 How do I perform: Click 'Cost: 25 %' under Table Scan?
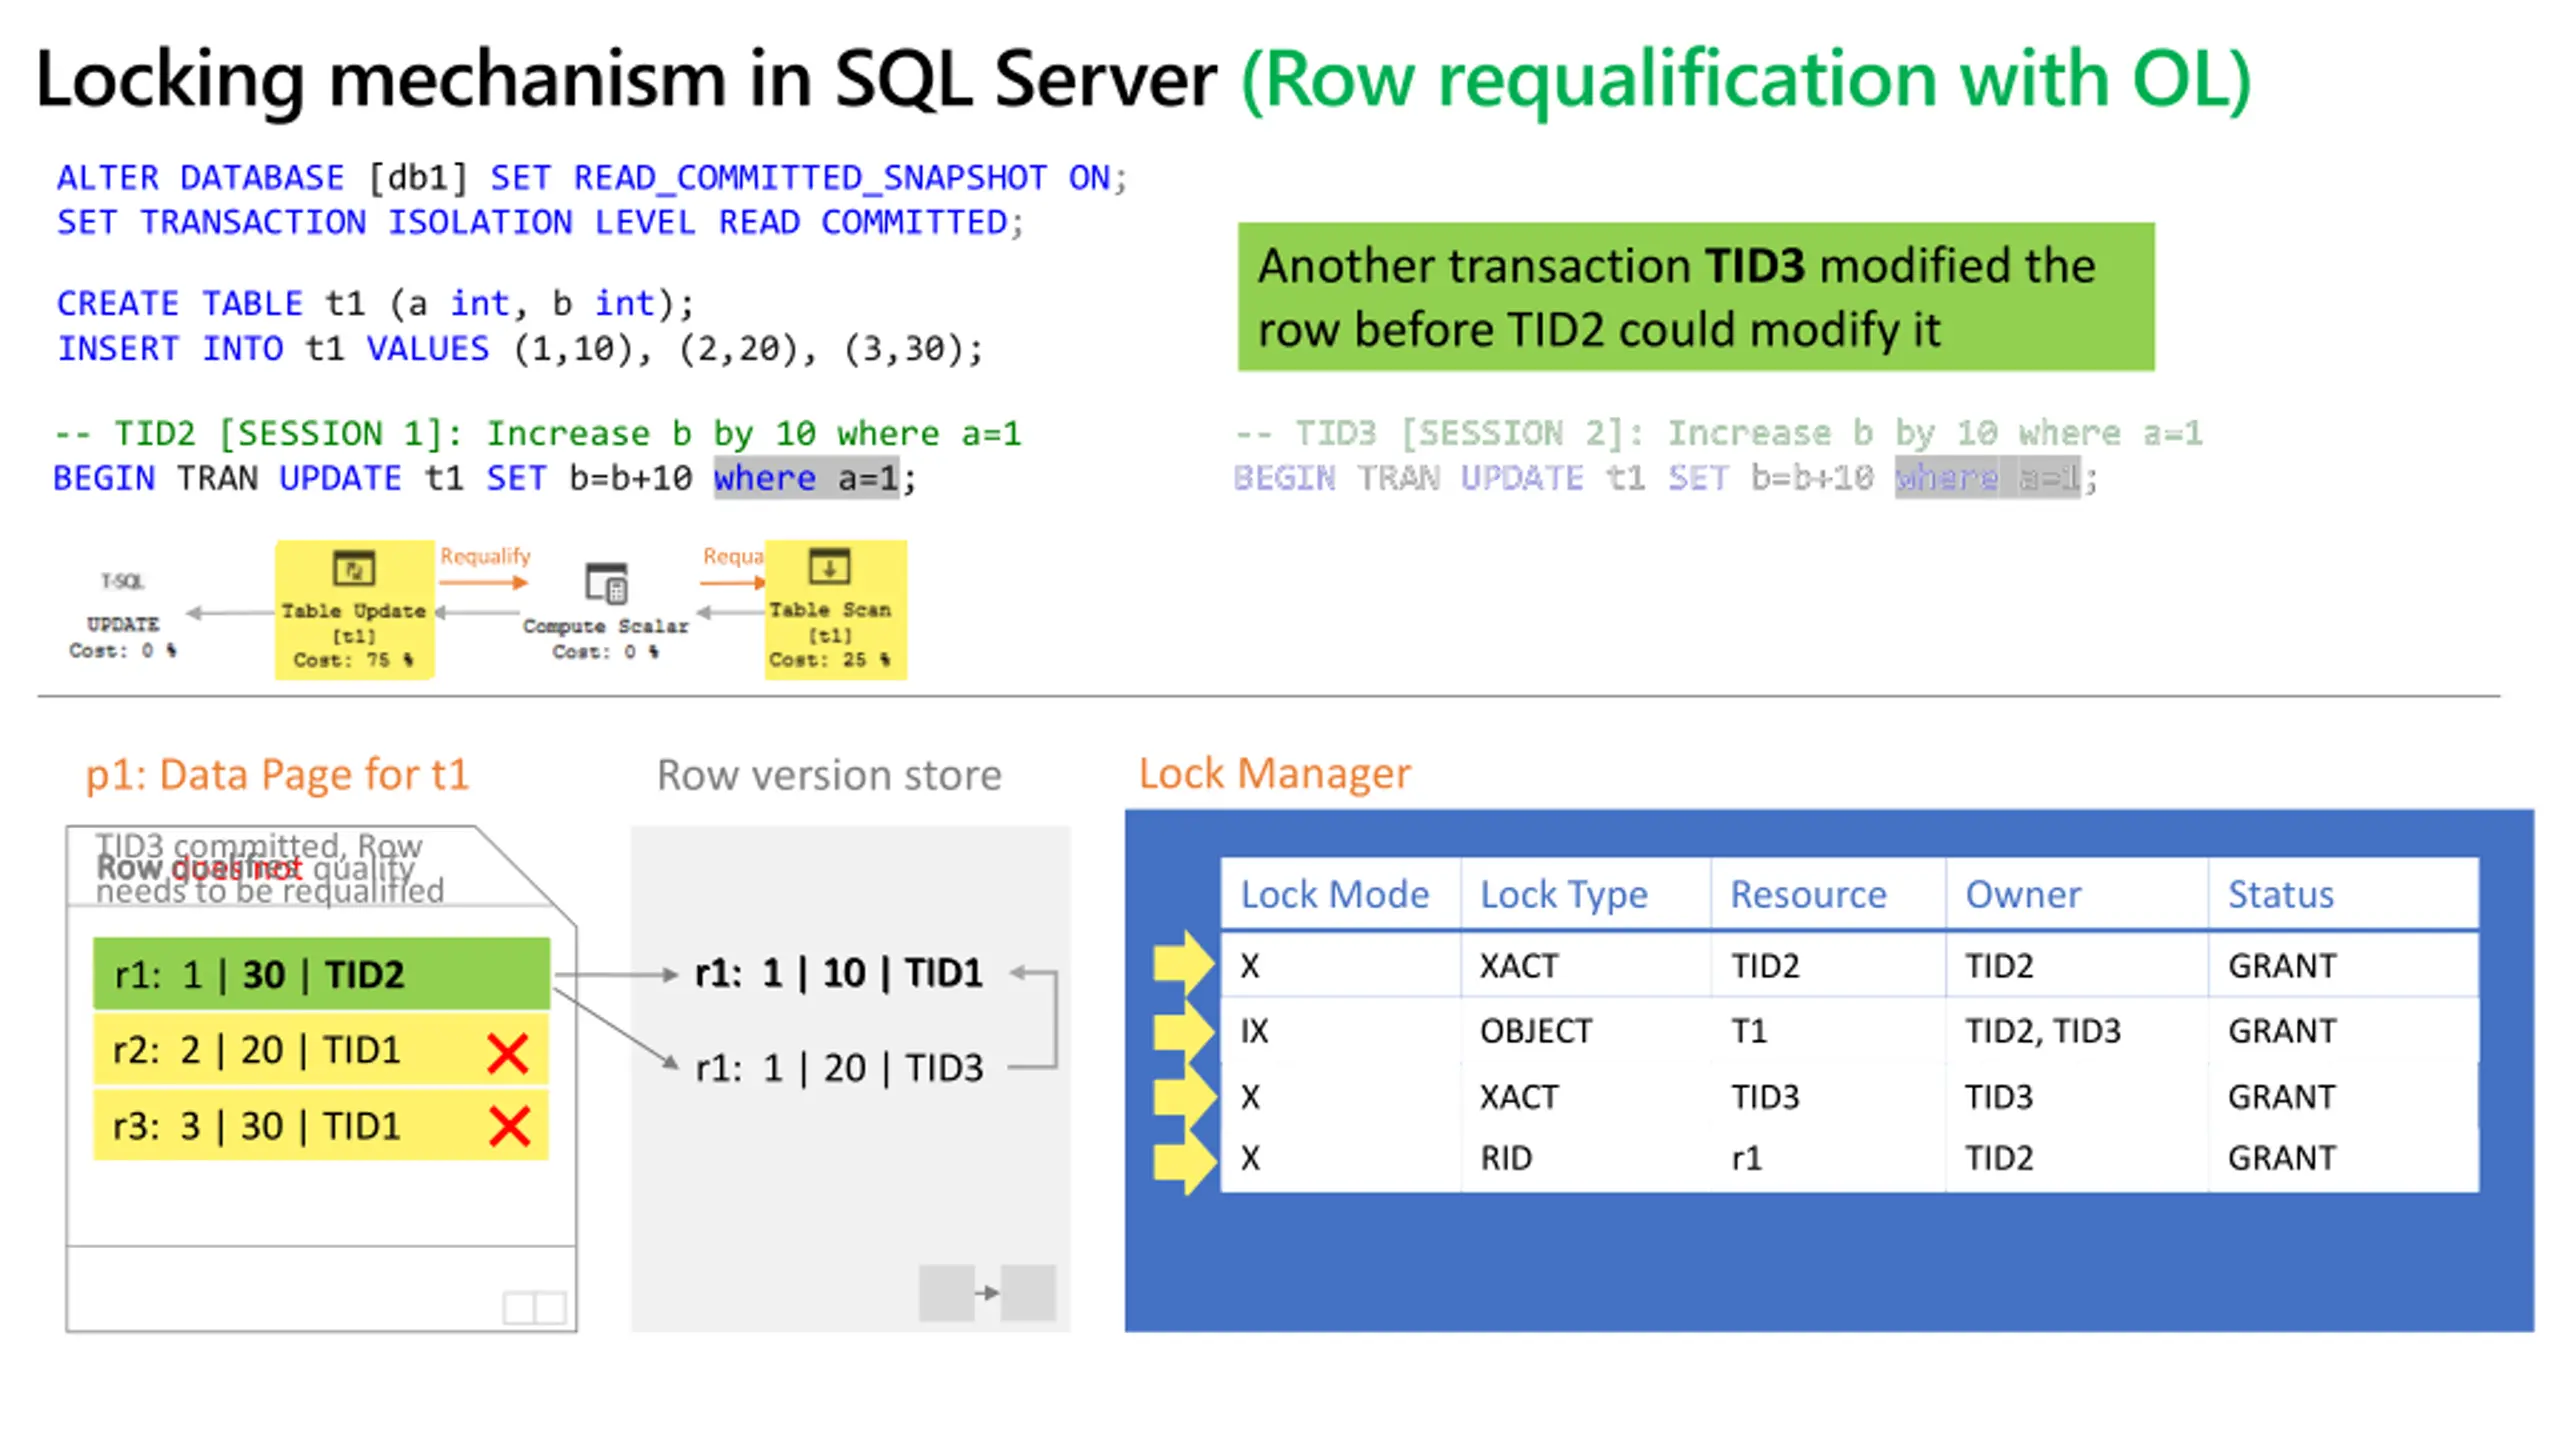[x=829, y=660]
